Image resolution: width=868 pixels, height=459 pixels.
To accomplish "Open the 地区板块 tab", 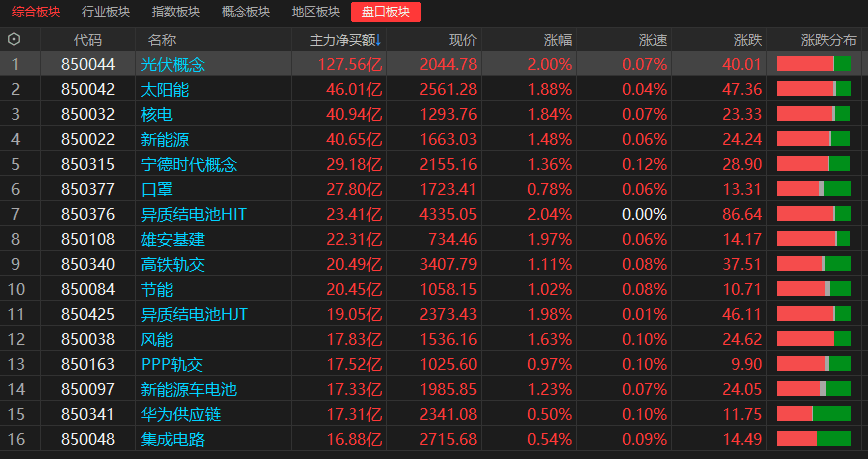I will pos(316,12).
